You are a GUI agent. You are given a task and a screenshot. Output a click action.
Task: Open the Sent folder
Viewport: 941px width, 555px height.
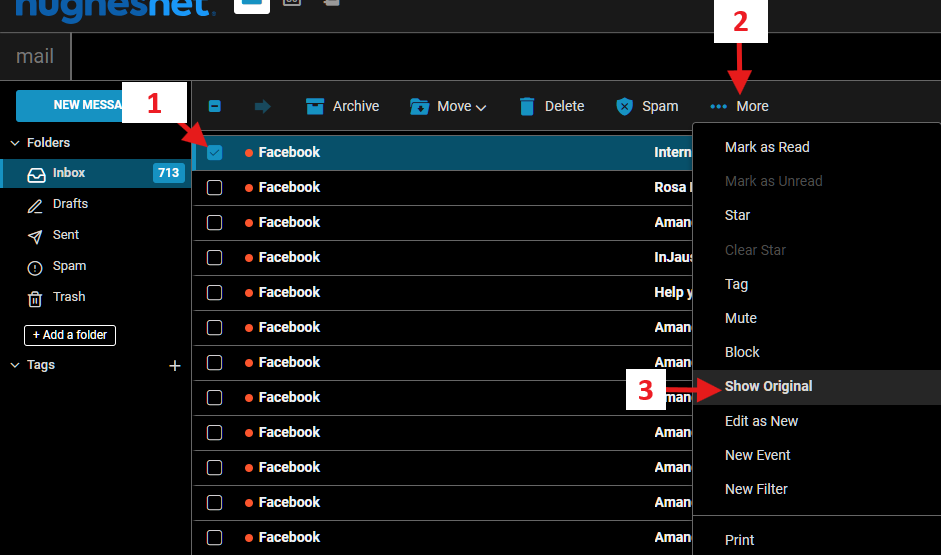65,235
